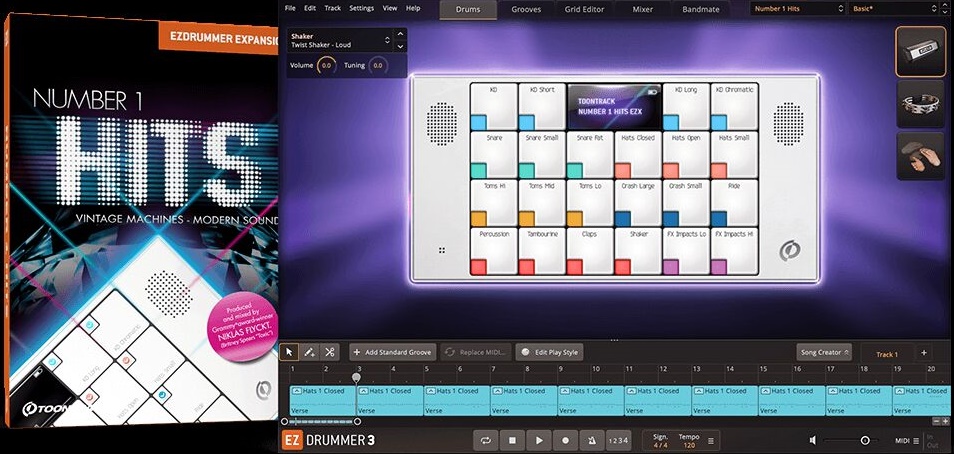The height and width of the screenshot is (454, 954).
Task: Click the Stop button in transport
Action: (512, 440)
